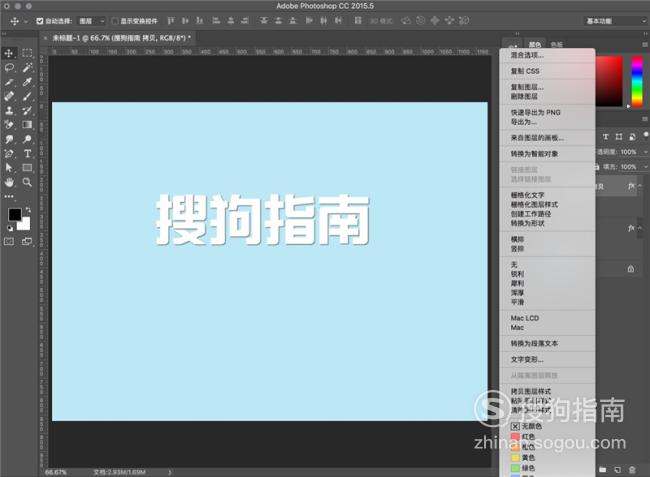The height and width of the screenshot is (477, 650).
Task: Click the foreground color swatch
Action: [15, 214]
